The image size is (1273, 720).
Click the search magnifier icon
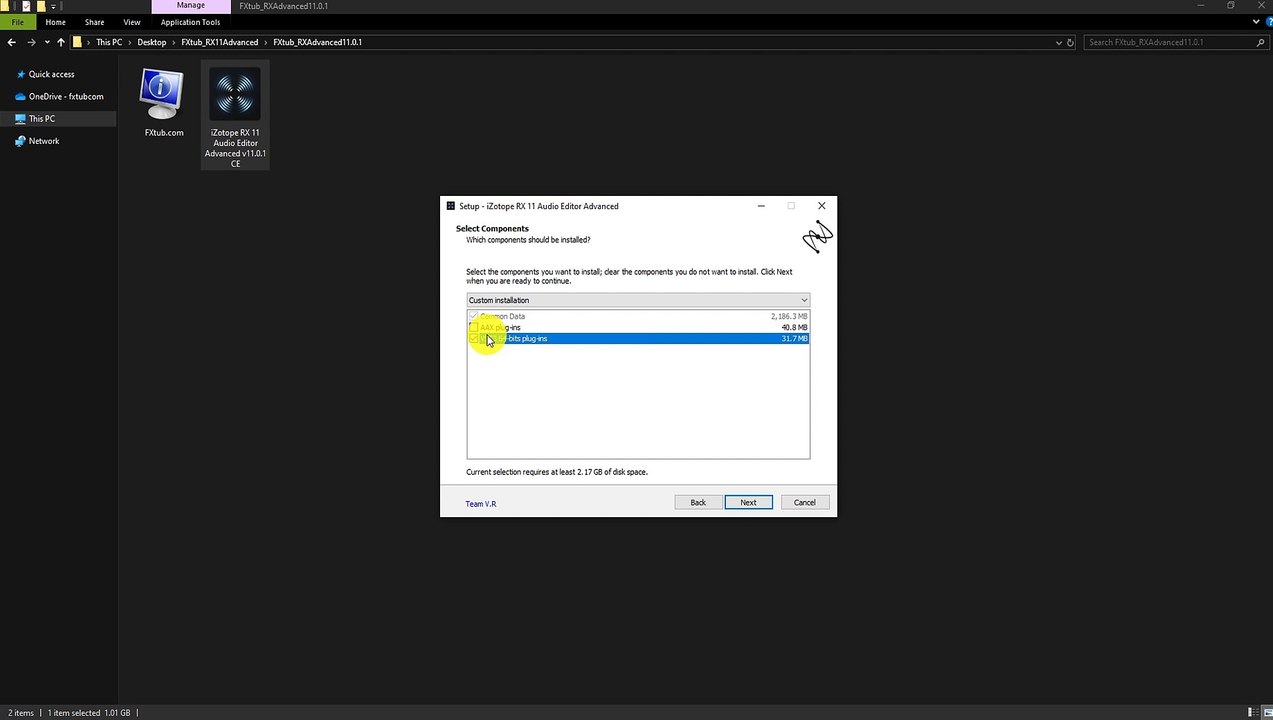coord(1260,43)
